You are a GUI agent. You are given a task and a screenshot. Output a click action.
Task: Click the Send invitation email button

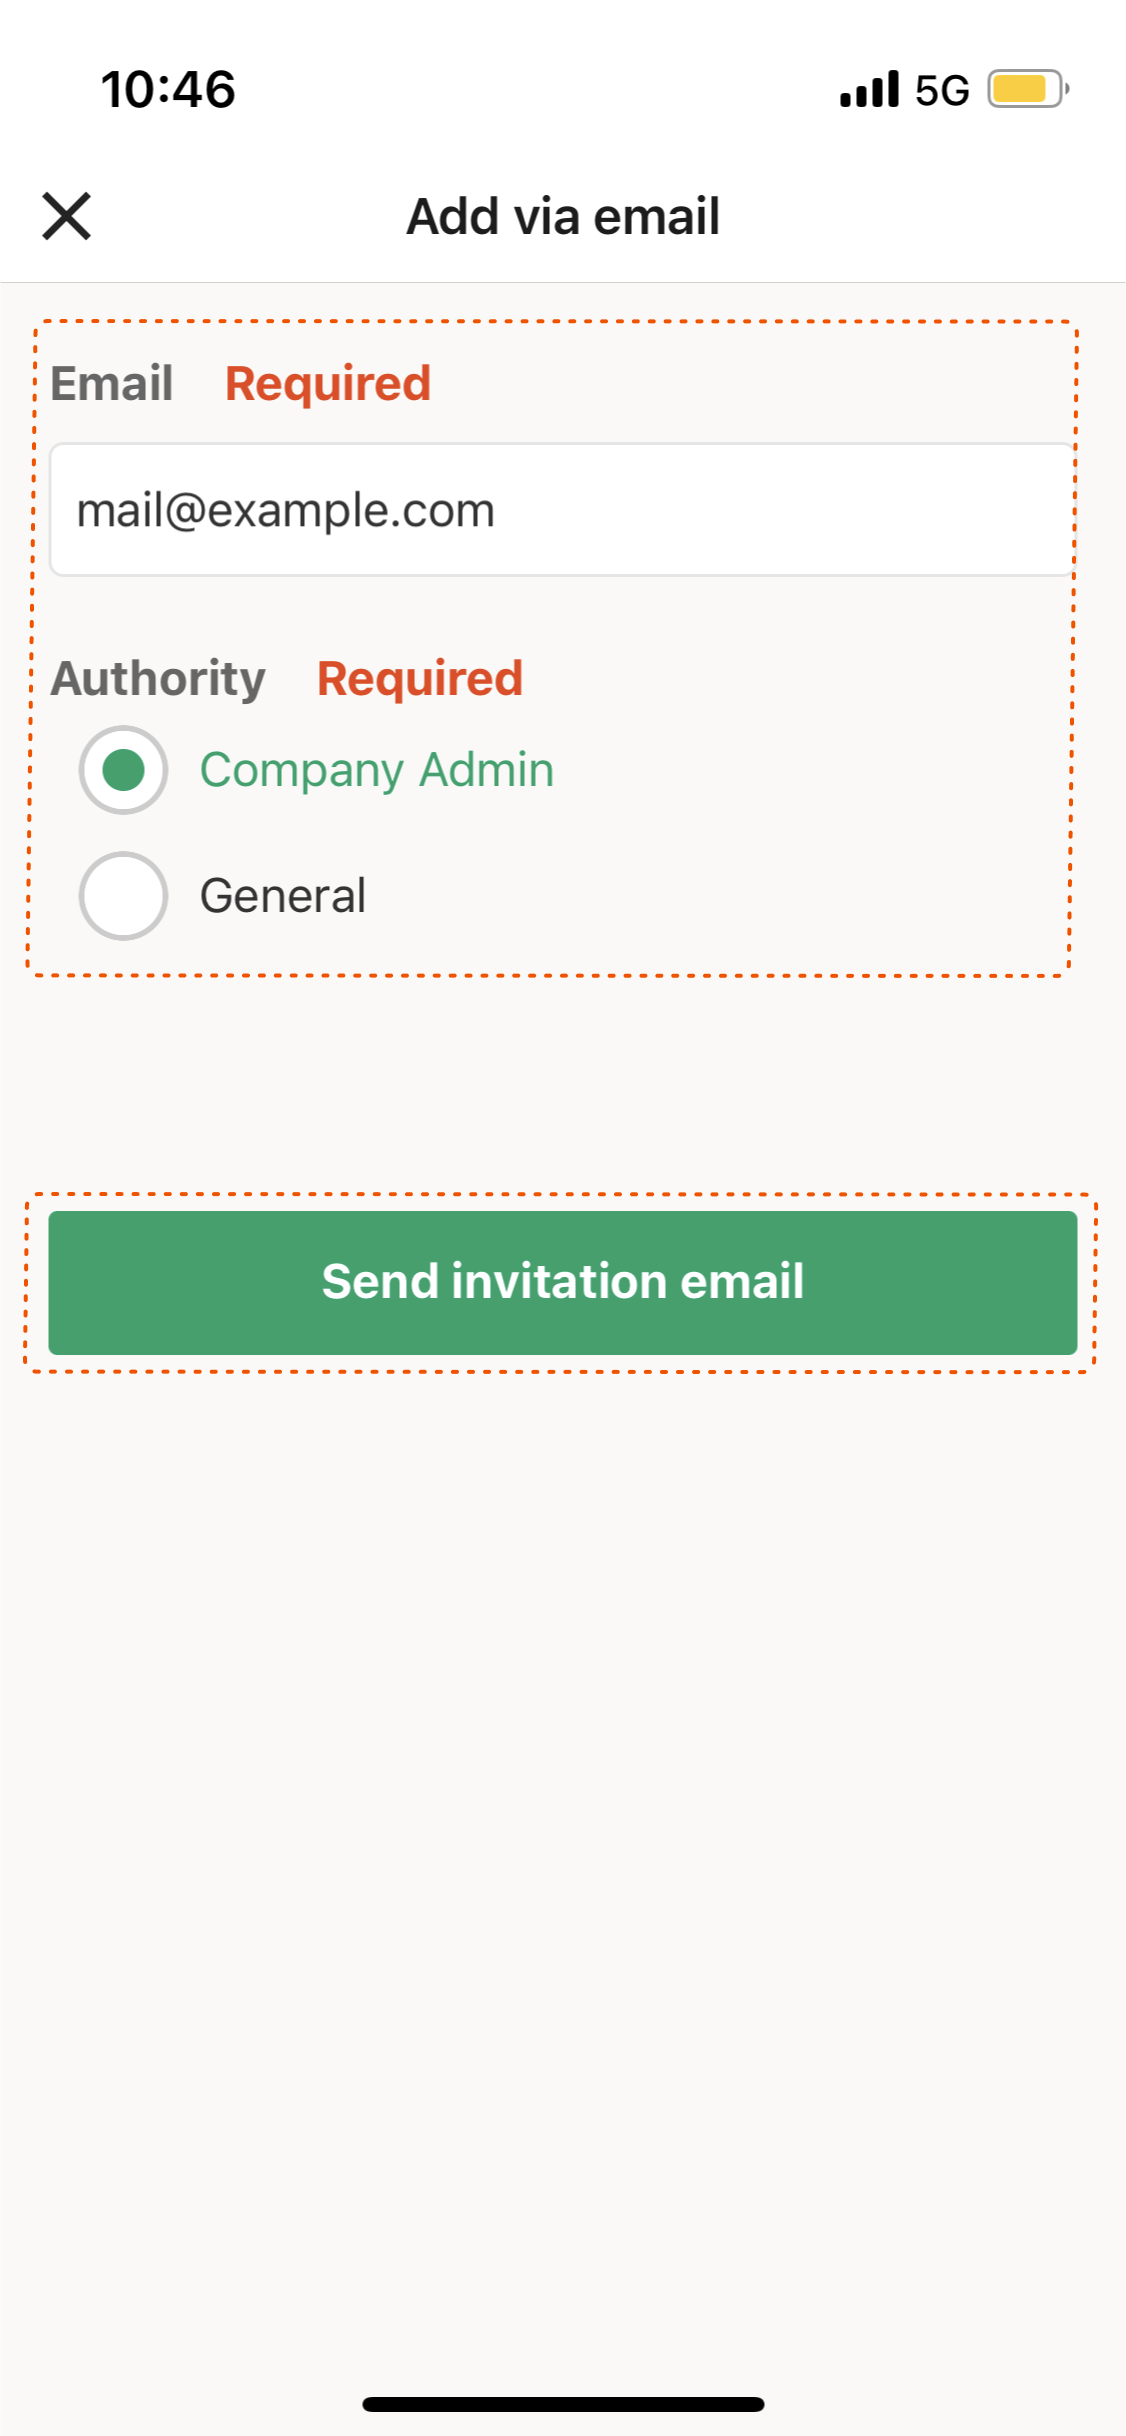(x=563, y=1282)
